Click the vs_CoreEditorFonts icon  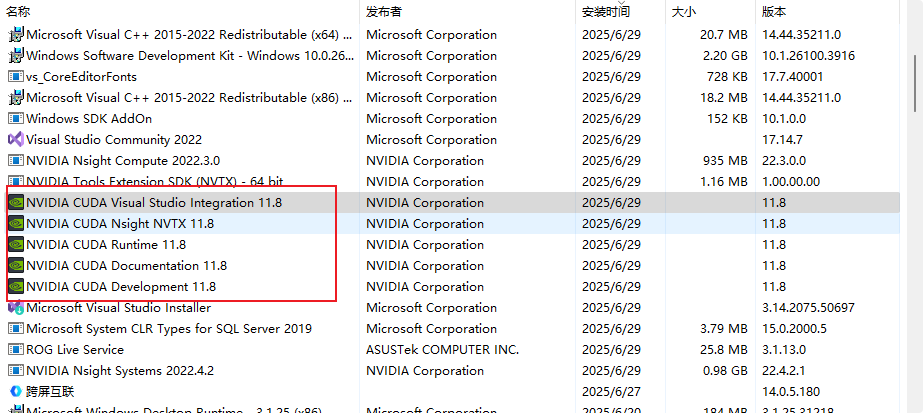(15, 77)
